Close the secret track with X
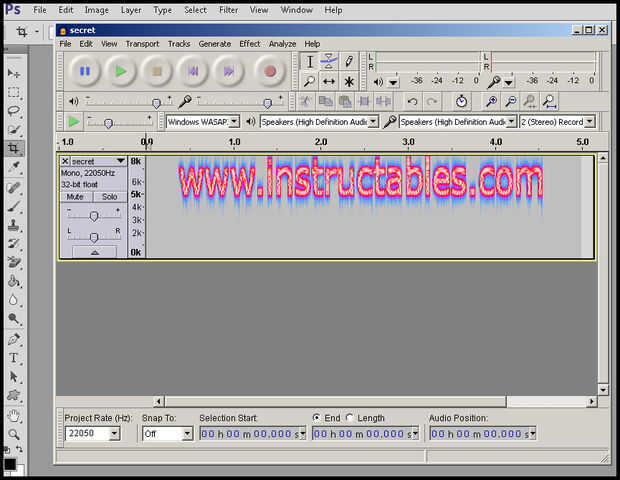Image resolution: width=620 pixels, height=480 pixels. tap(65, 161)
